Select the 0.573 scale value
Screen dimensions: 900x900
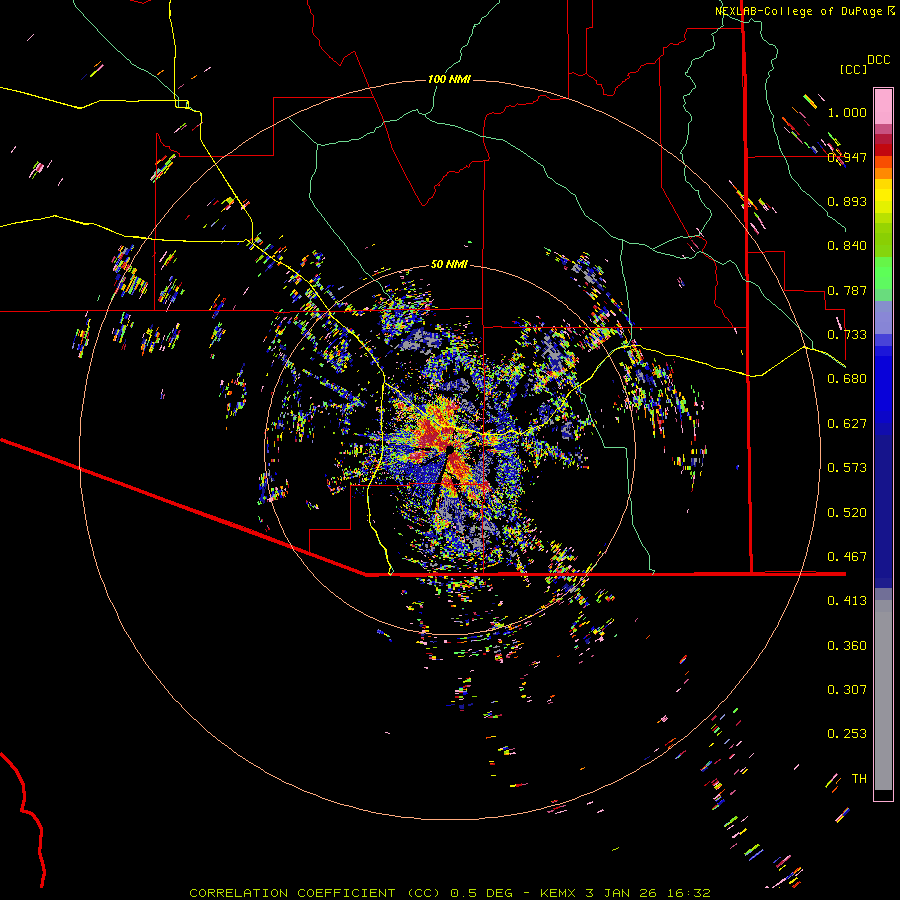847,467
